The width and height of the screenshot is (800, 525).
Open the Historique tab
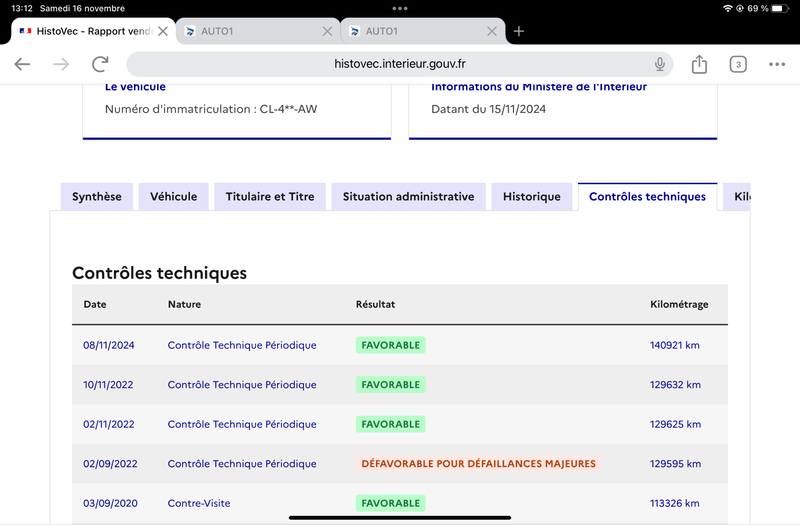coord(532,196)
